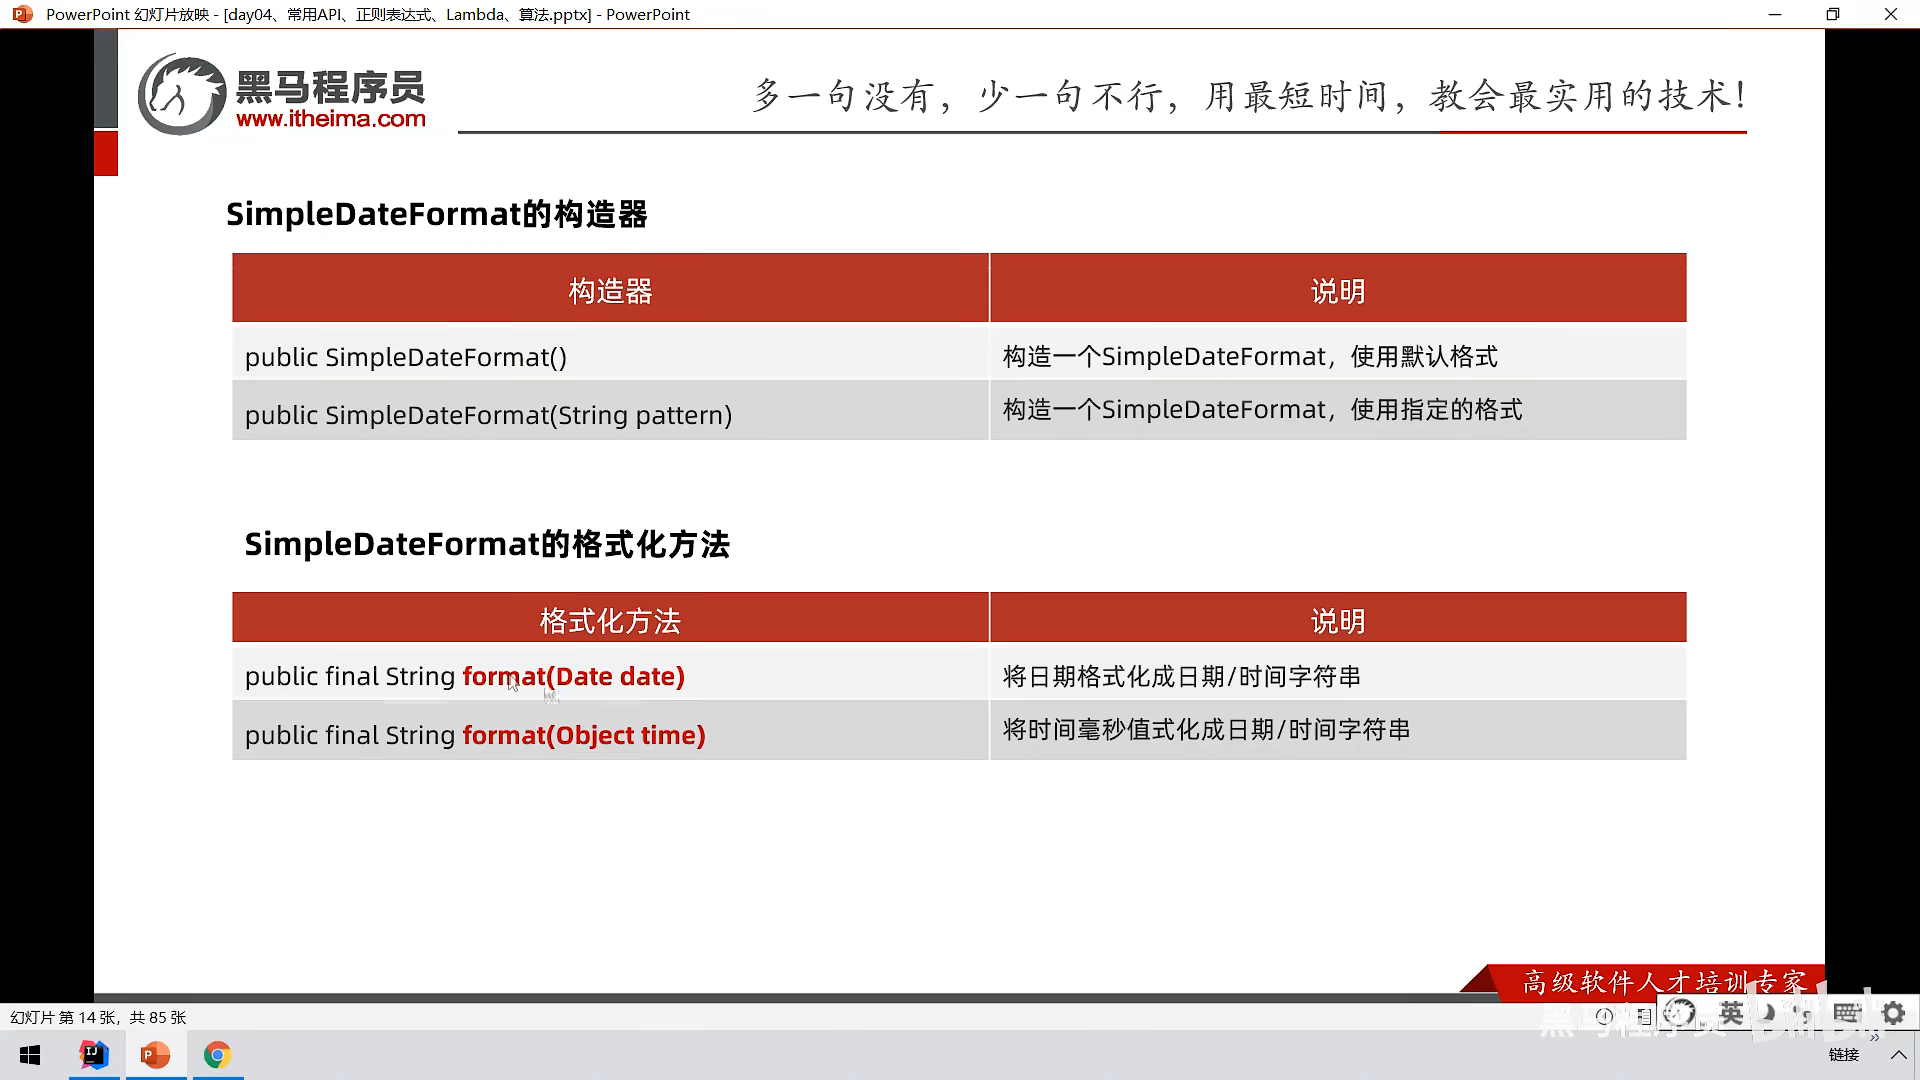Click the 链接 toolbar on the taskbar
Screen dimensions: 1920x1080
(1843, 1055)
